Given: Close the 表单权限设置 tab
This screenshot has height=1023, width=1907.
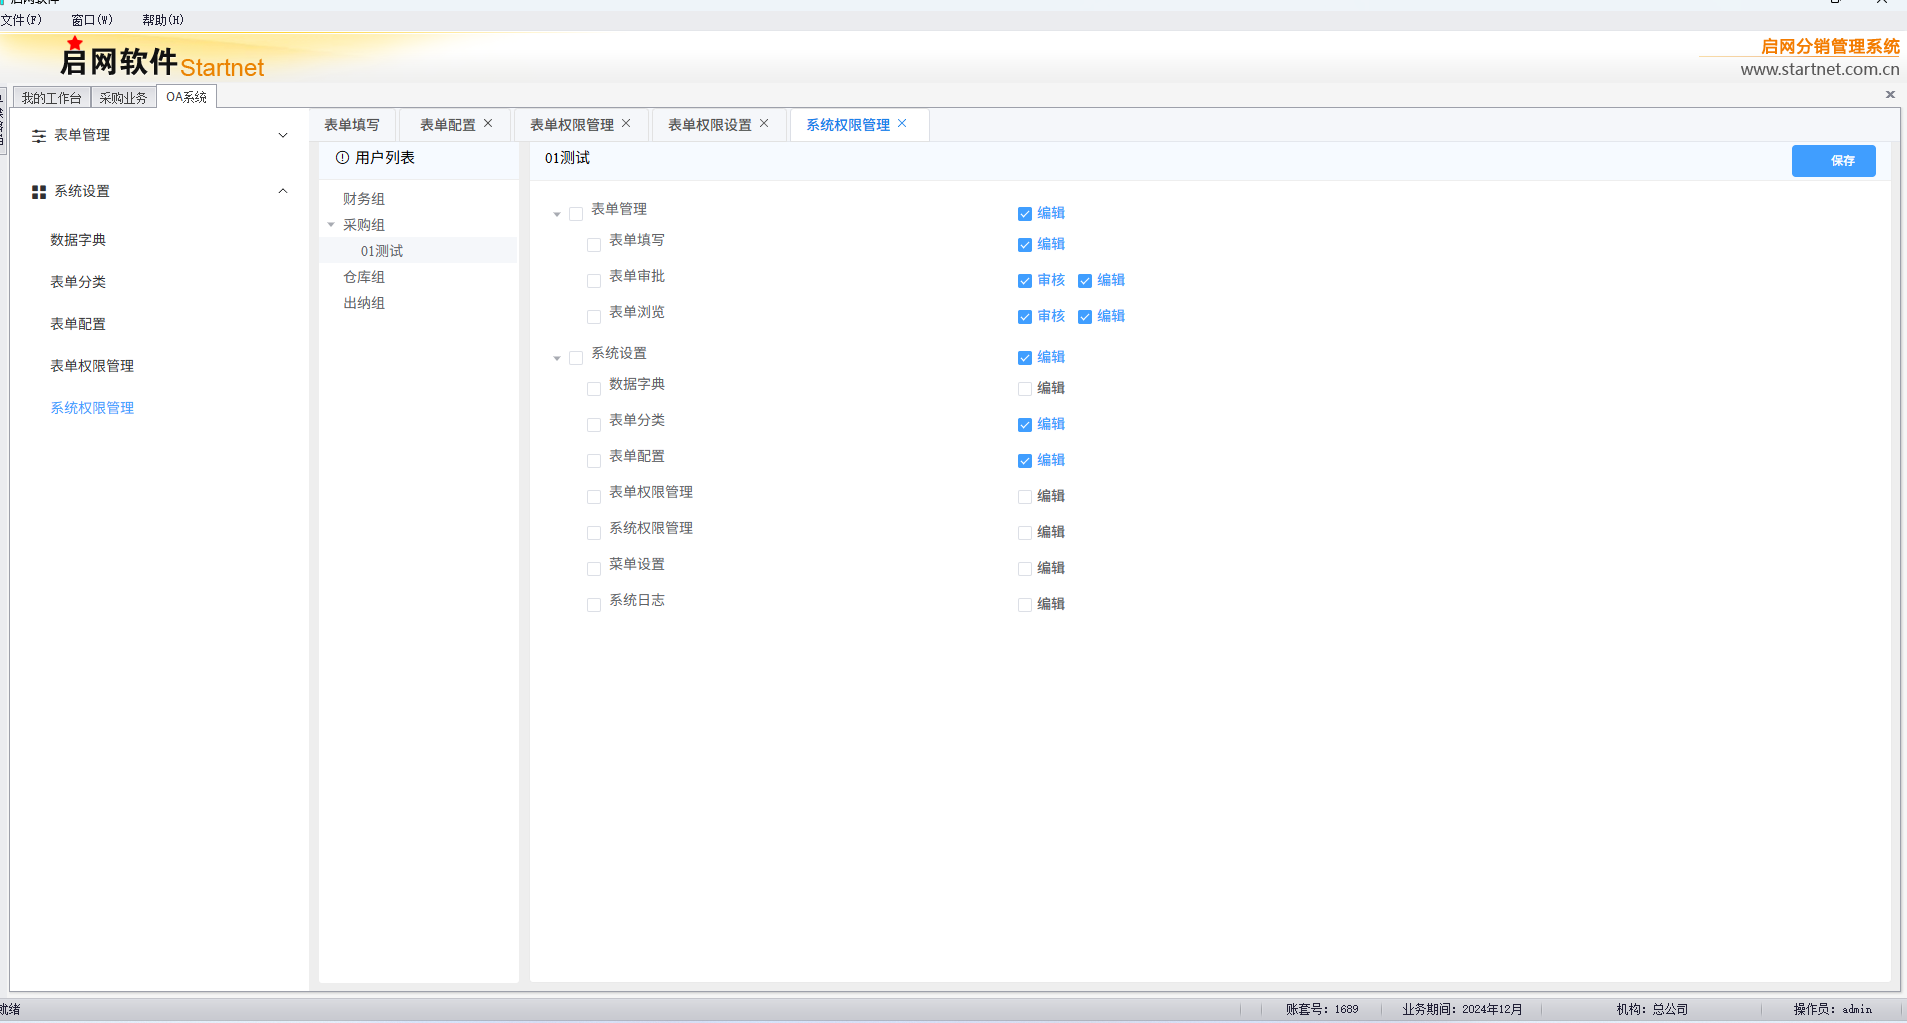Looking at the screenshot, I should [x=764, y=123].
